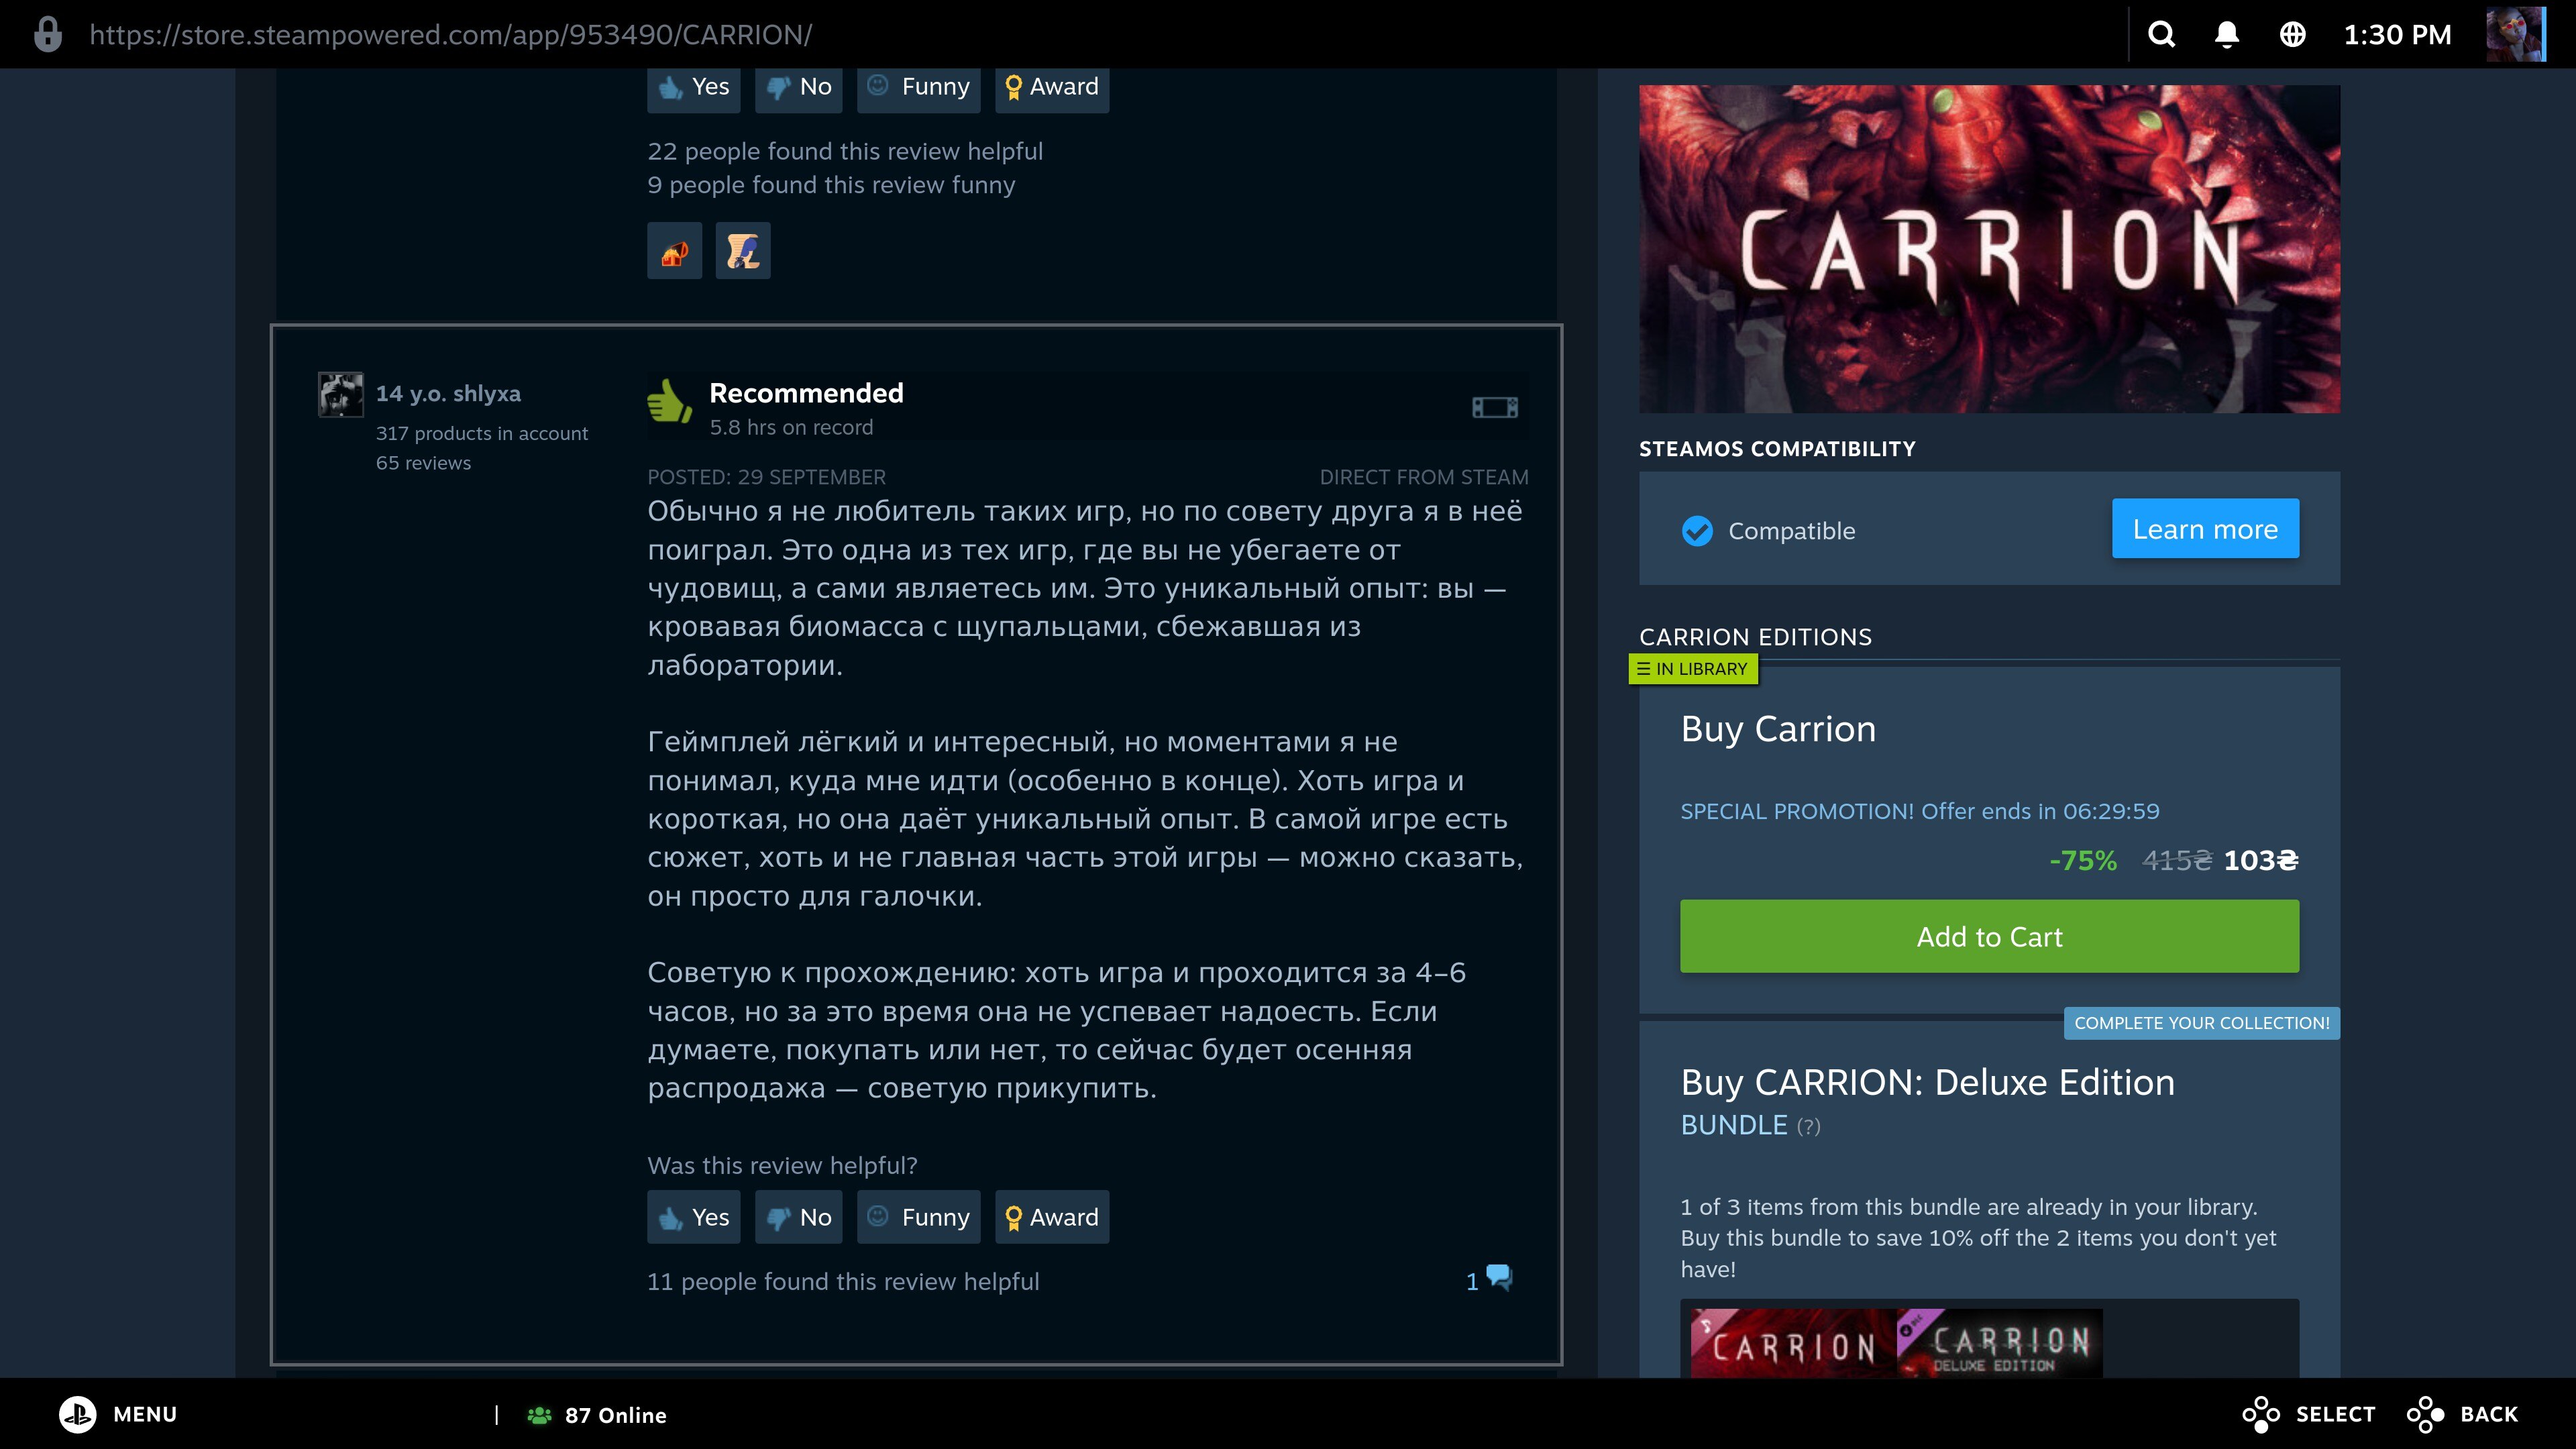The image size is (2576, 1449).
Task: Give an Award to shlyxa's review
Action: pyautogui.click(x=1051, y=1217)
